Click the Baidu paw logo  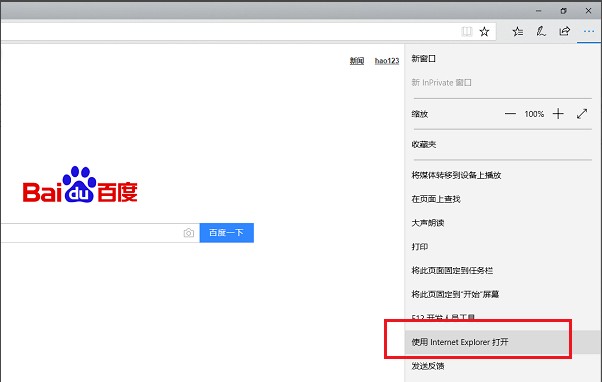pyautogui.click(x=80, y=184)
